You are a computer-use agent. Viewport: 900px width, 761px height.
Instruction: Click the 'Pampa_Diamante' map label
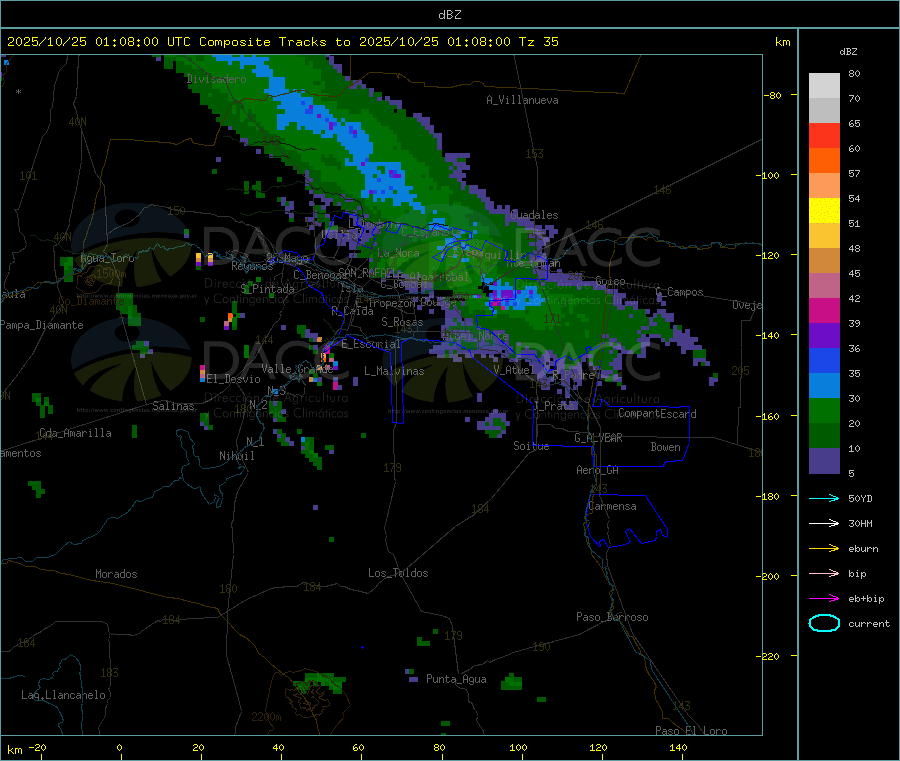[x=42, y=325]
